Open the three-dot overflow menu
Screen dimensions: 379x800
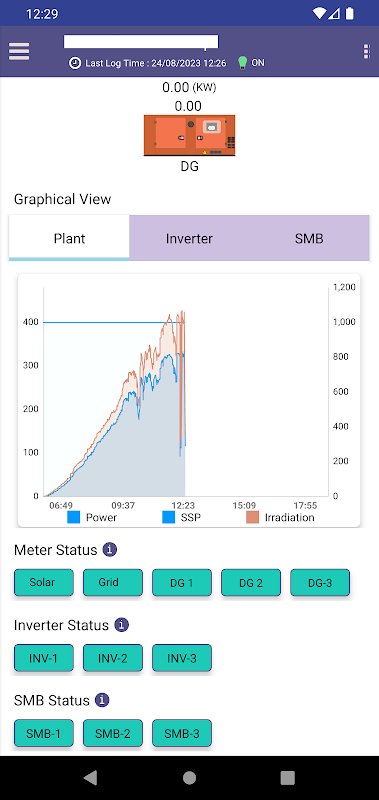(x=366, y=52)
